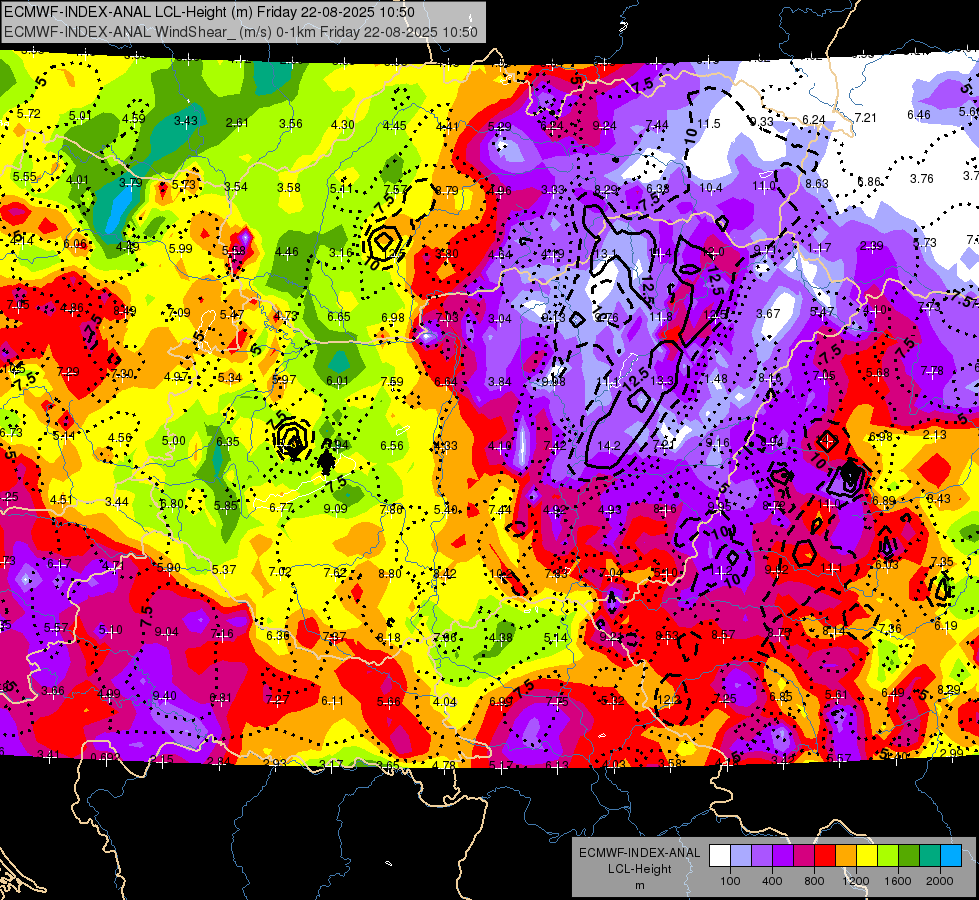Viewport: 979px width, 900px height.
Task: Click the wind shear value 3.43
Action: [x=186, y=121]
